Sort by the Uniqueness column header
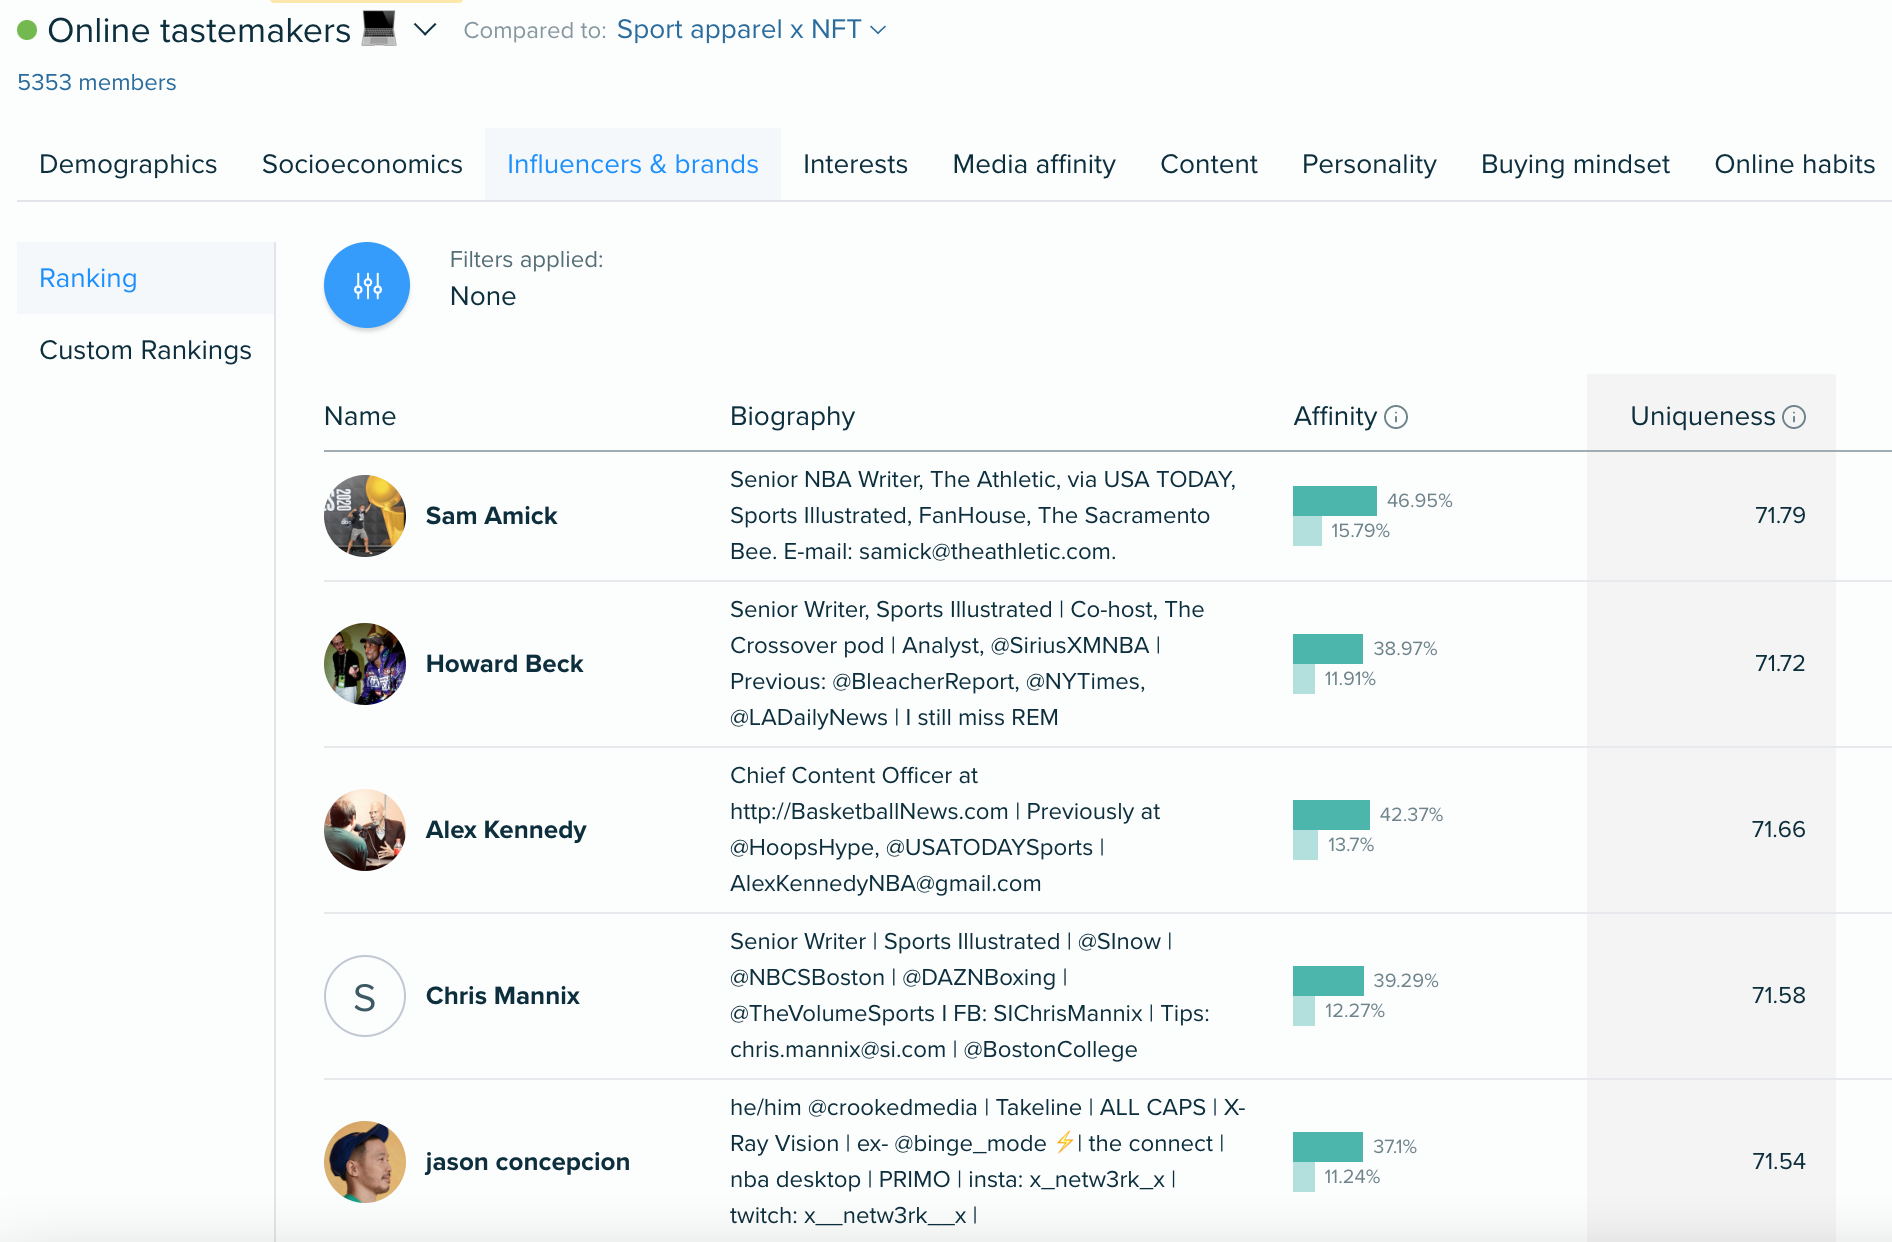The width and height of the screenshot is (1892, 1242). tap(1702, 416)
